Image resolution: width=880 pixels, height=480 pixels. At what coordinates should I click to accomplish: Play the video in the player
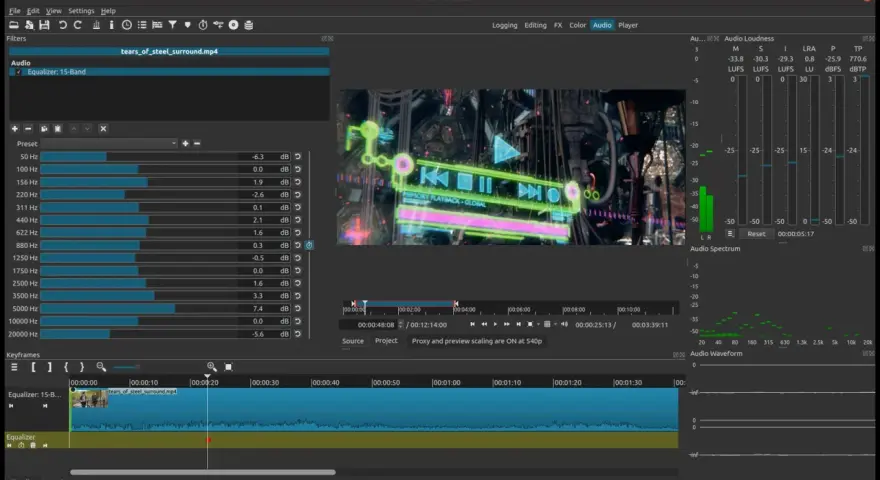coord(495,324)
